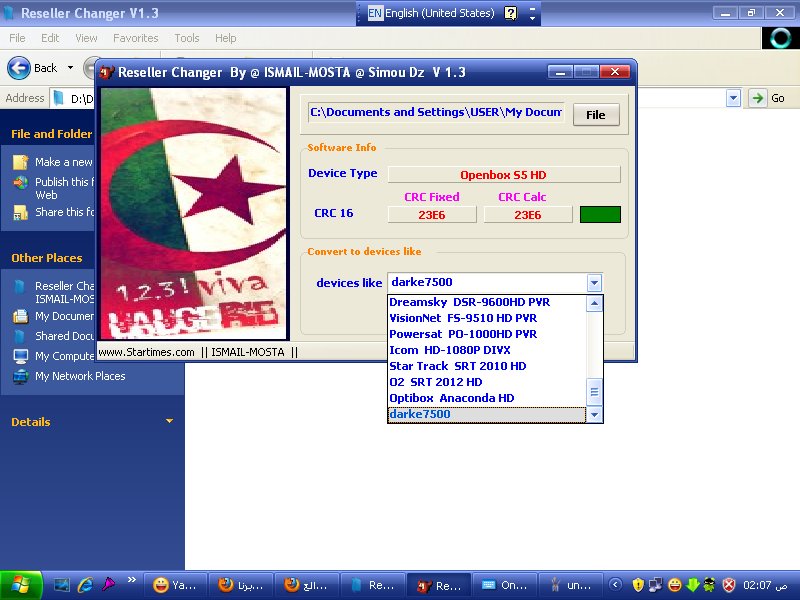
Task: Open the Back history dropdown arrow
Action: tap(70, 68)
